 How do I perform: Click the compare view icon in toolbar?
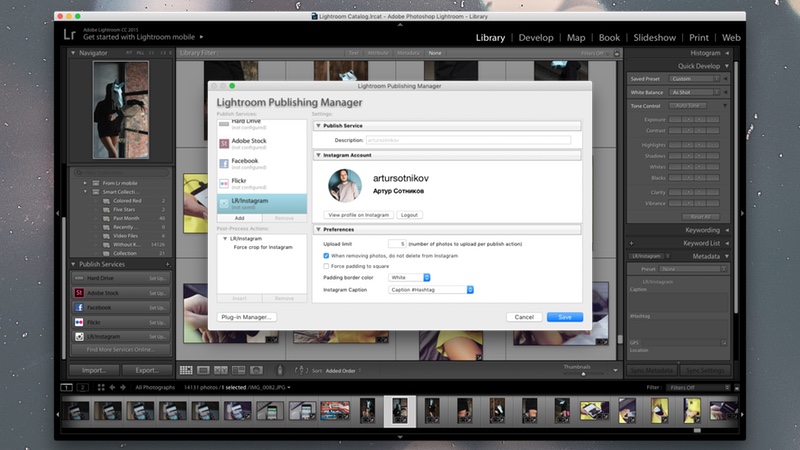[x=220, y=370]
